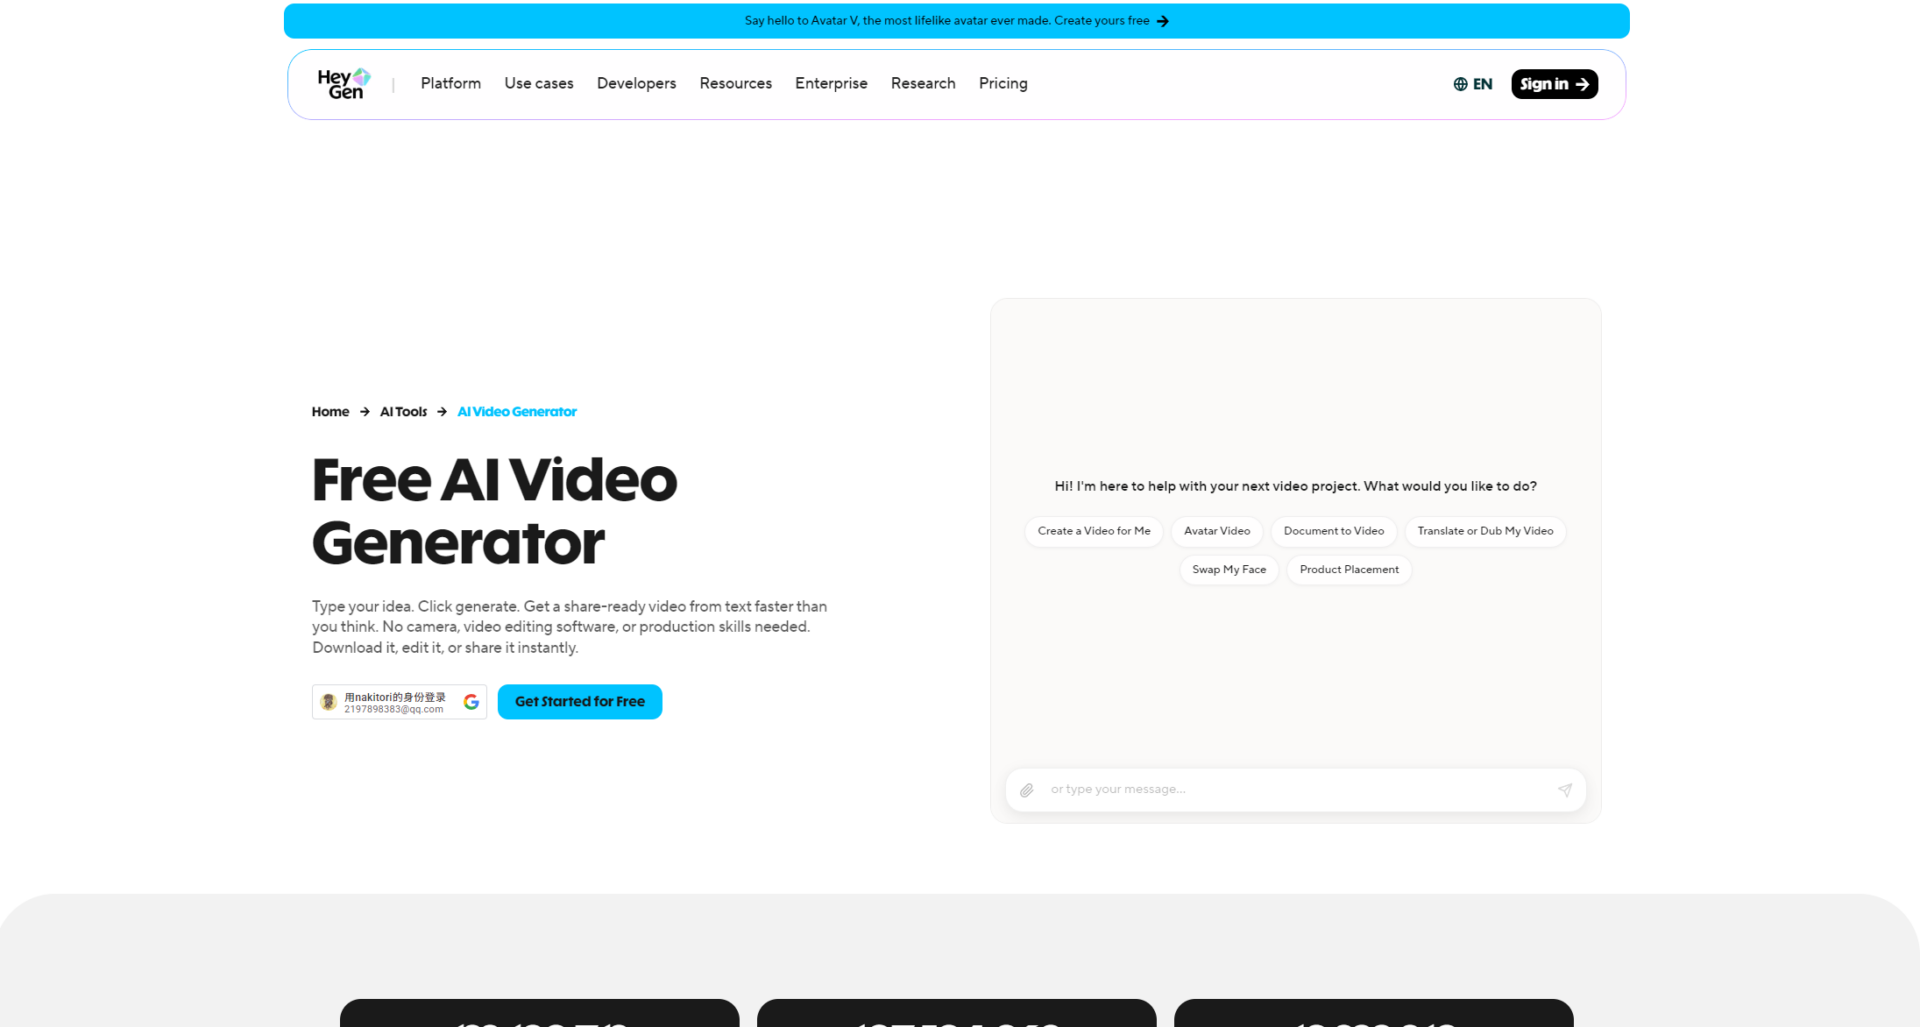
Task: Click the send message arrow icon
Action: tap(1565, 790)
